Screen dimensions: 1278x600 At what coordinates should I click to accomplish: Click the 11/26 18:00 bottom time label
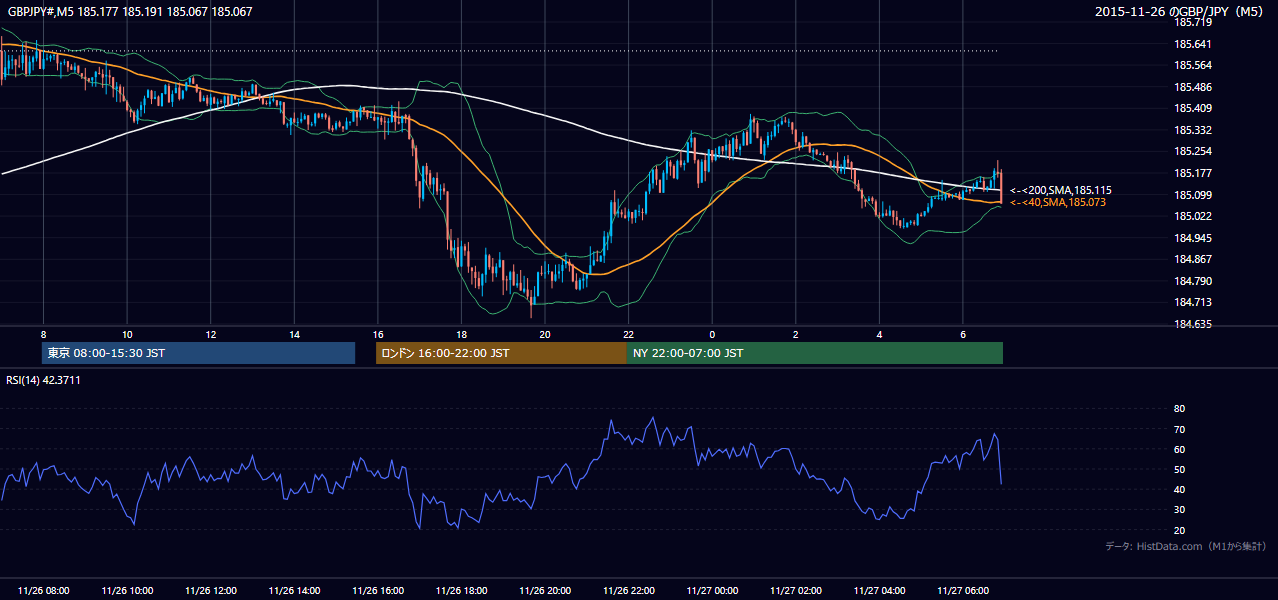[x=461, y=591]
